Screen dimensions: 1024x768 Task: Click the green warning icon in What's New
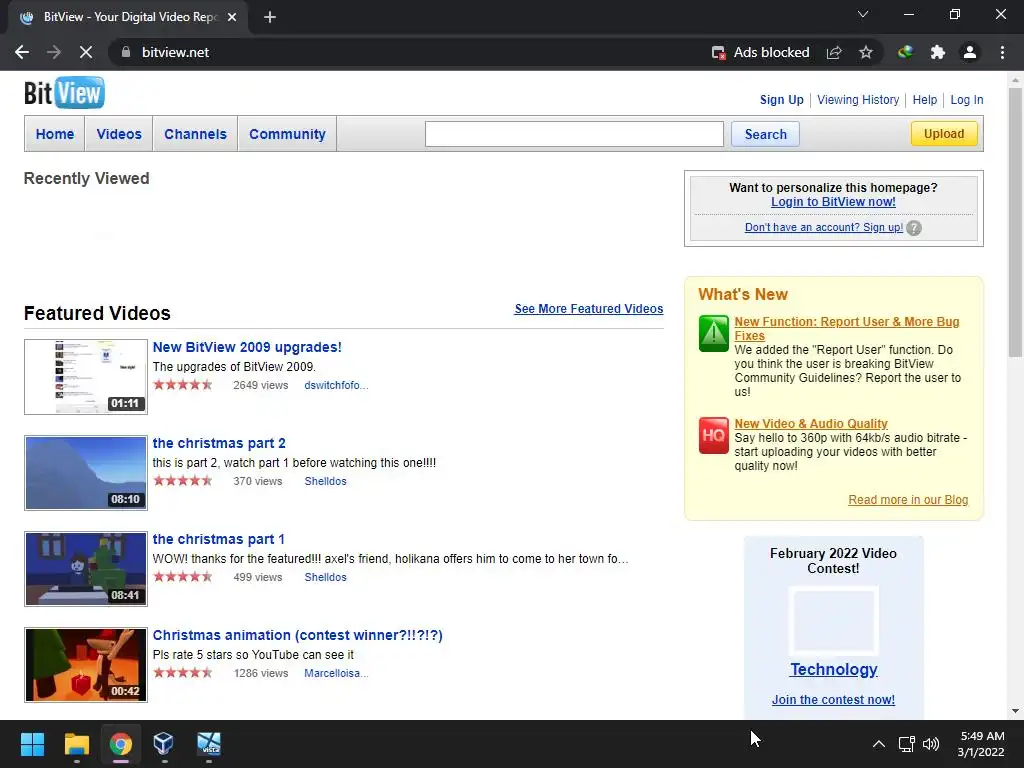click(x=714, y=333)
